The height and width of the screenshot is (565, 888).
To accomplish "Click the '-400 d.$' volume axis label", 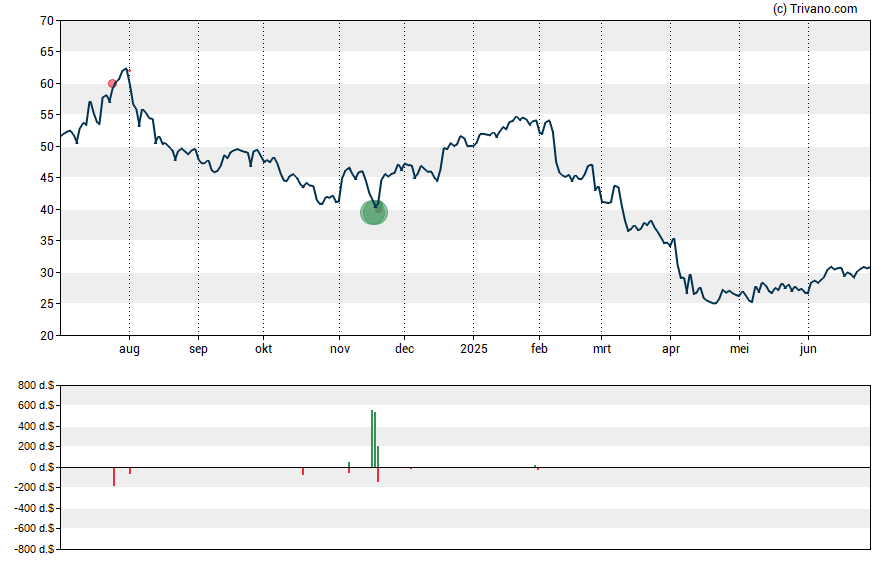I will tap(34, 508).
